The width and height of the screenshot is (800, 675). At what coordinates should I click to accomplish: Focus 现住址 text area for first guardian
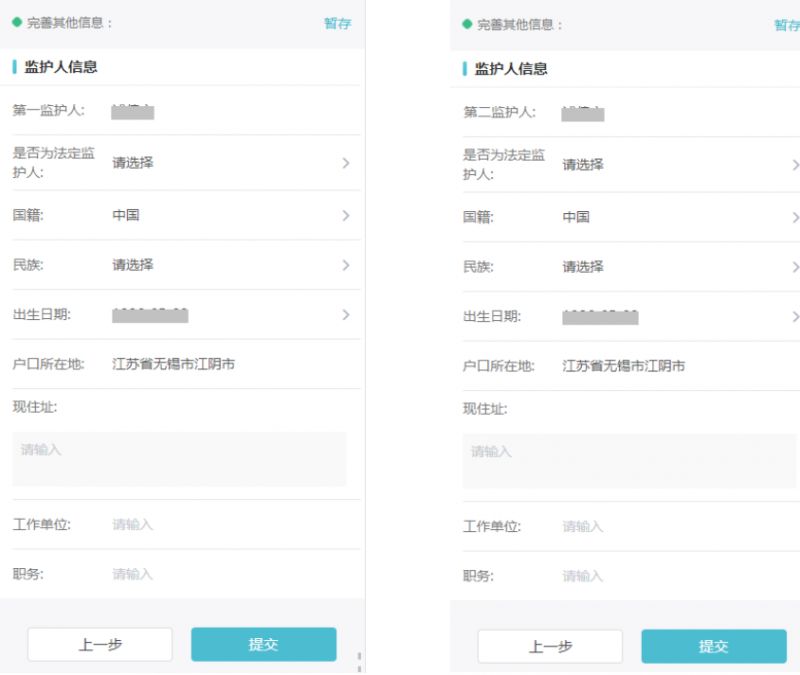coord(180,459)
